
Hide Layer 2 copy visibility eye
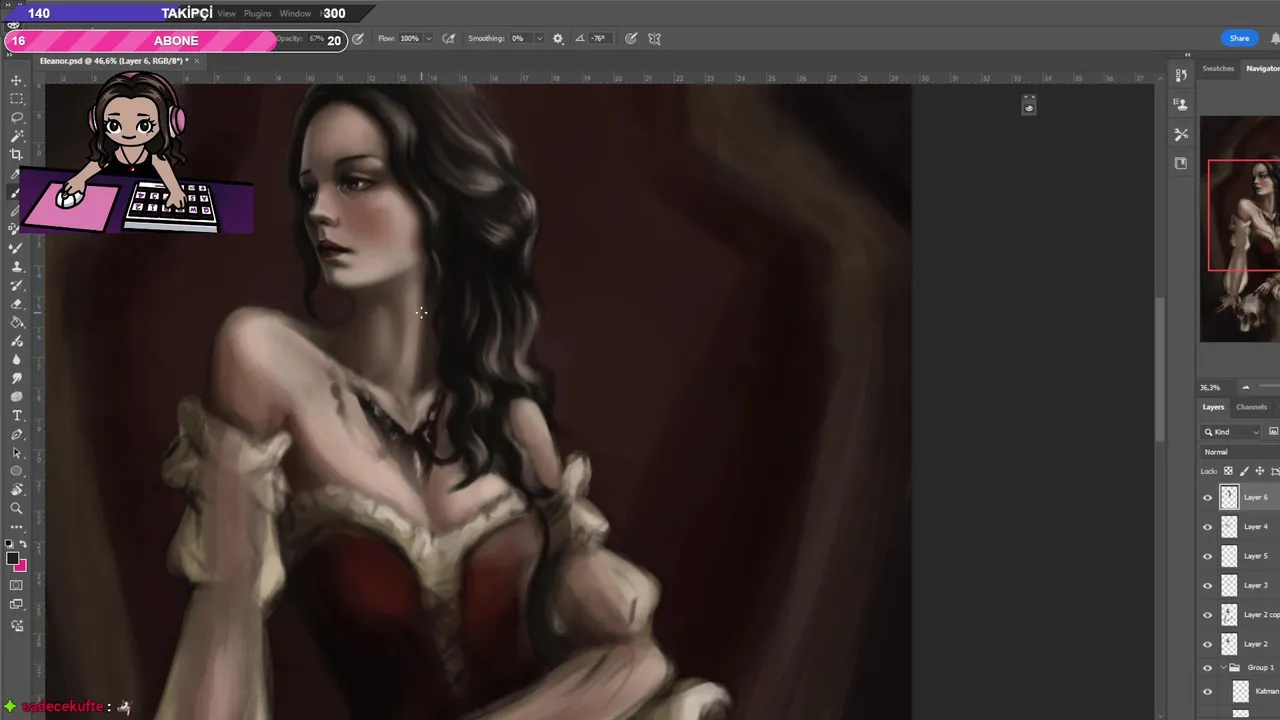(x=1207, y=615)
